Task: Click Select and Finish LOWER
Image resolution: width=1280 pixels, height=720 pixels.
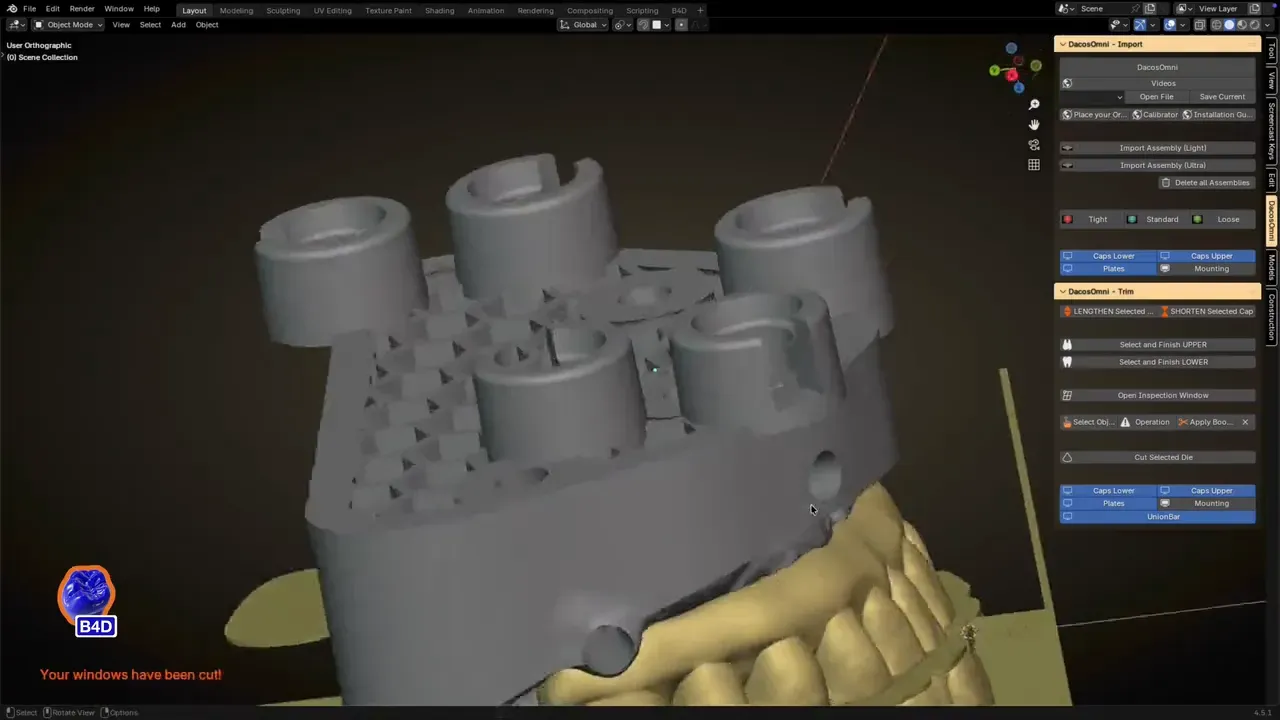Action: click(x=1158, y=362)
